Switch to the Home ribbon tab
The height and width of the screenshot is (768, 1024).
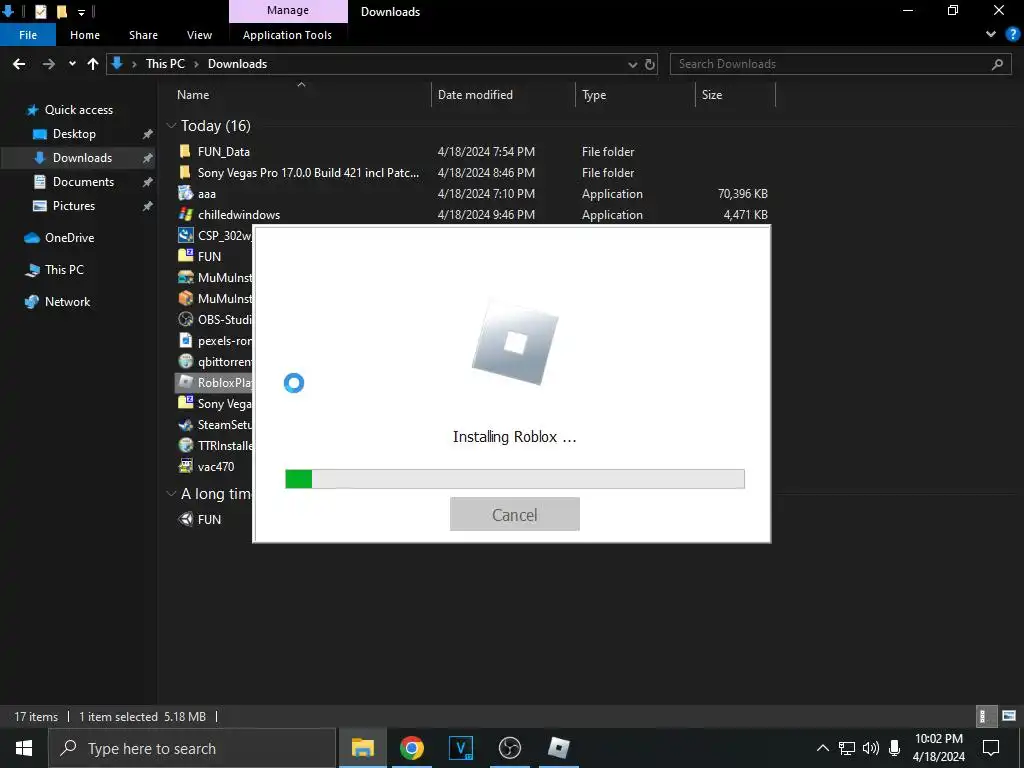tap(85, 35)
